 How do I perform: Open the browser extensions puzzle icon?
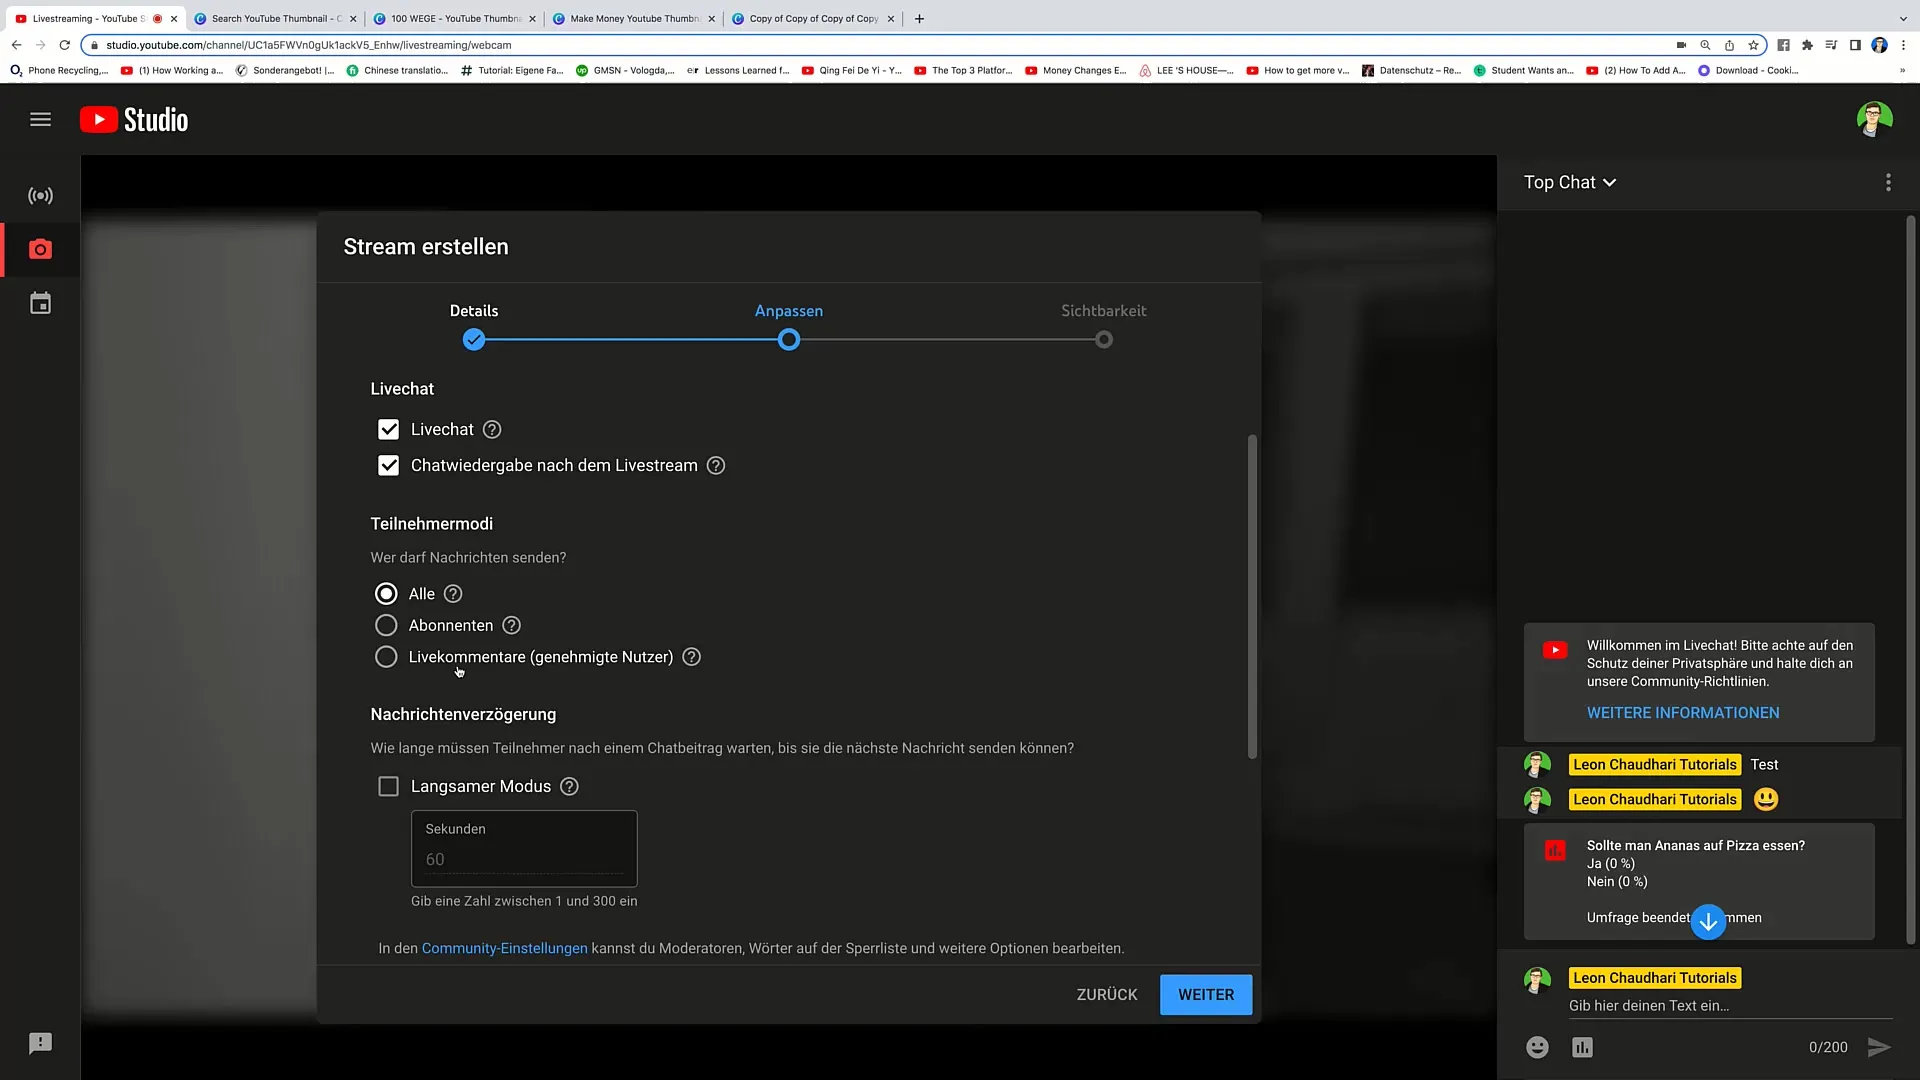tap(1807, 45)
